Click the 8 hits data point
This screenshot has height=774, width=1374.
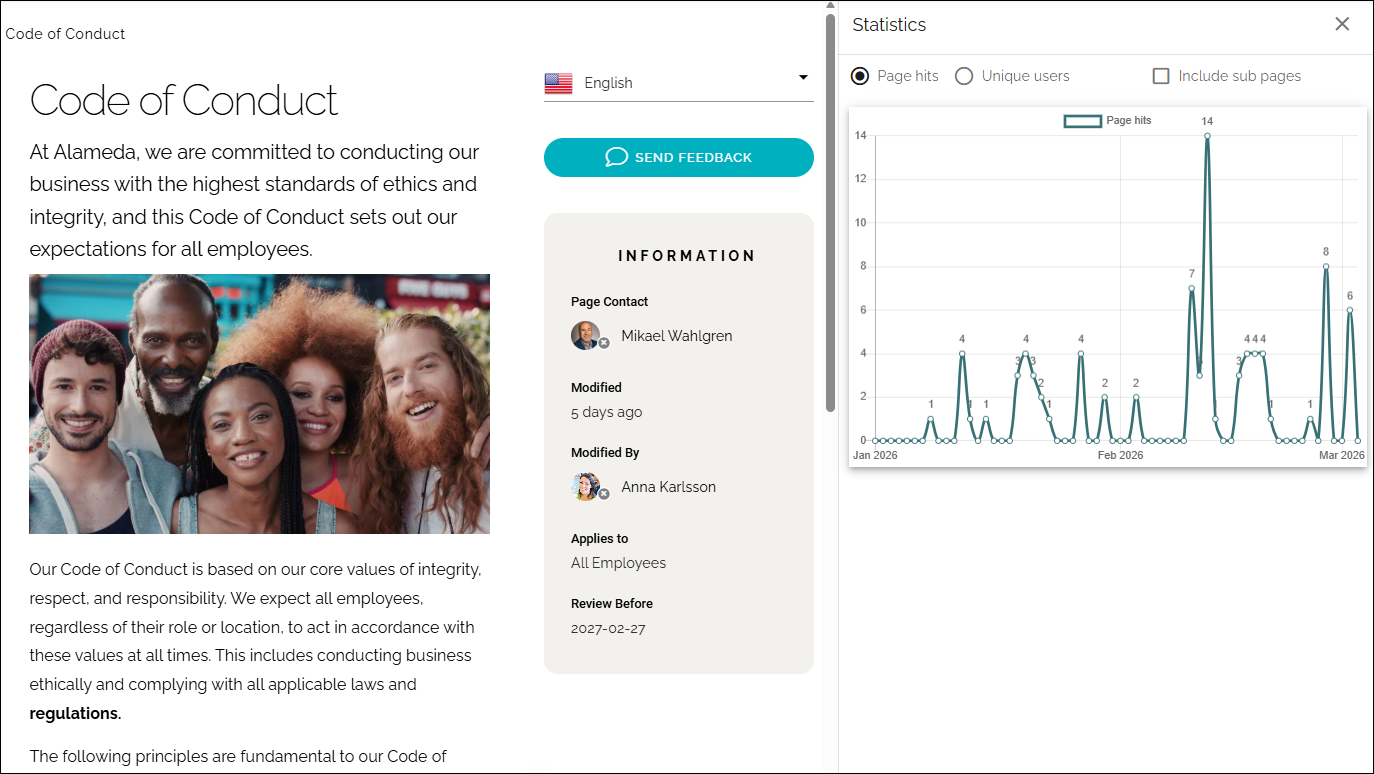tap(1326, 266)
